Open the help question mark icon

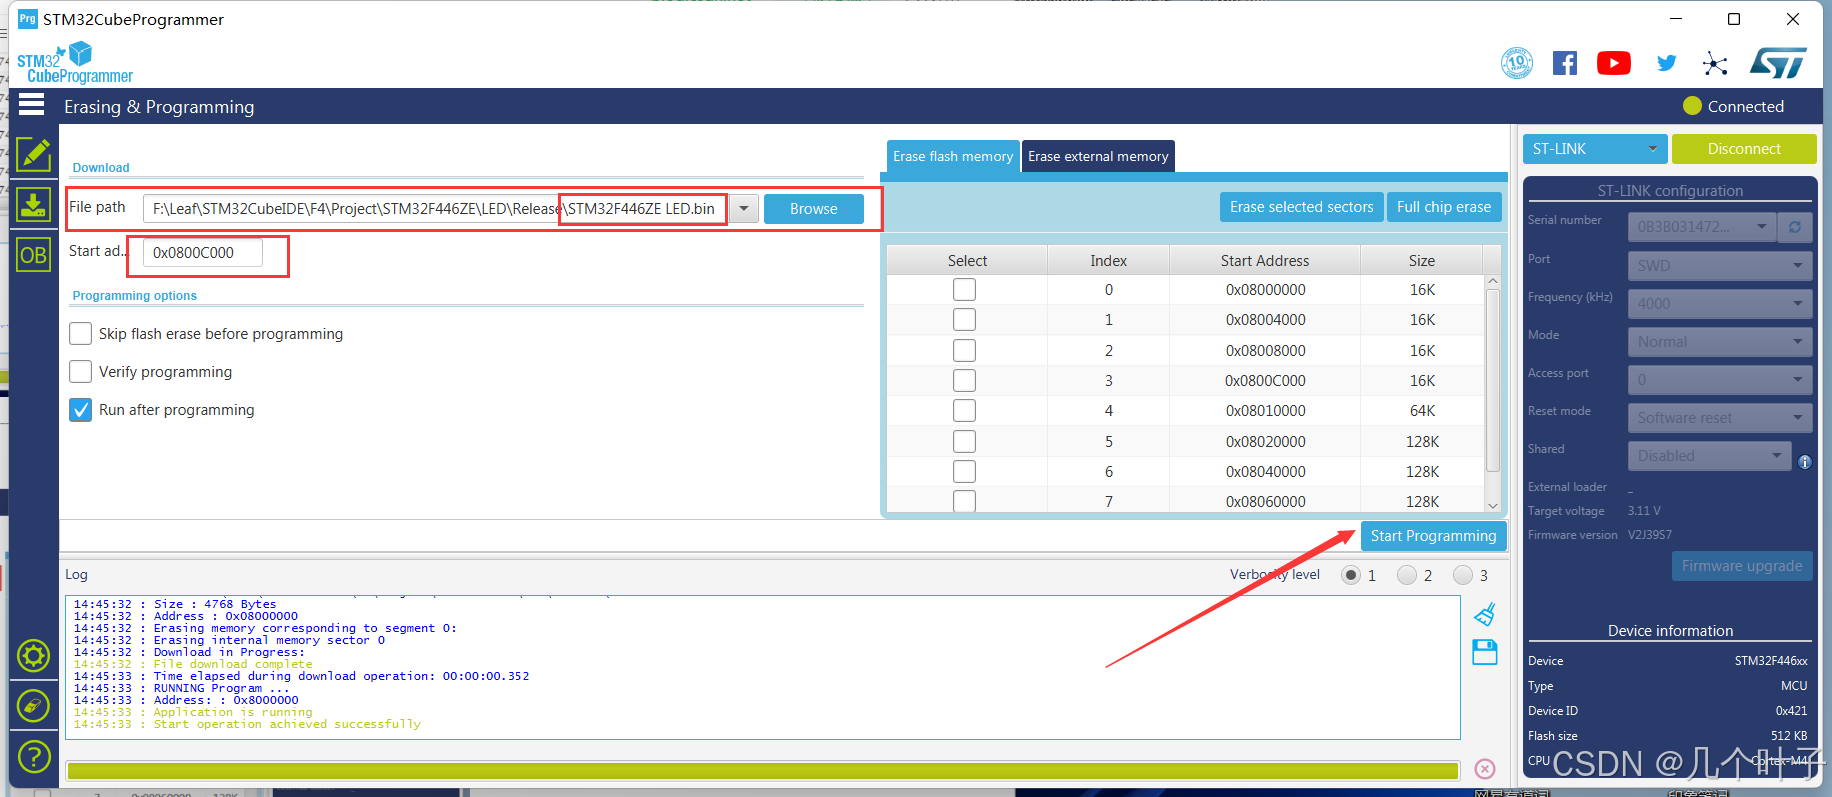coord(33,757)
